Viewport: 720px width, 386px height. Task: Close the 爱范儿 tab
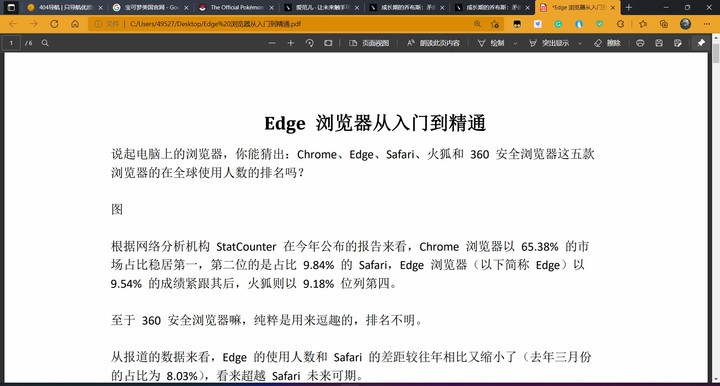pyautogui.click(x=357, y=8)
